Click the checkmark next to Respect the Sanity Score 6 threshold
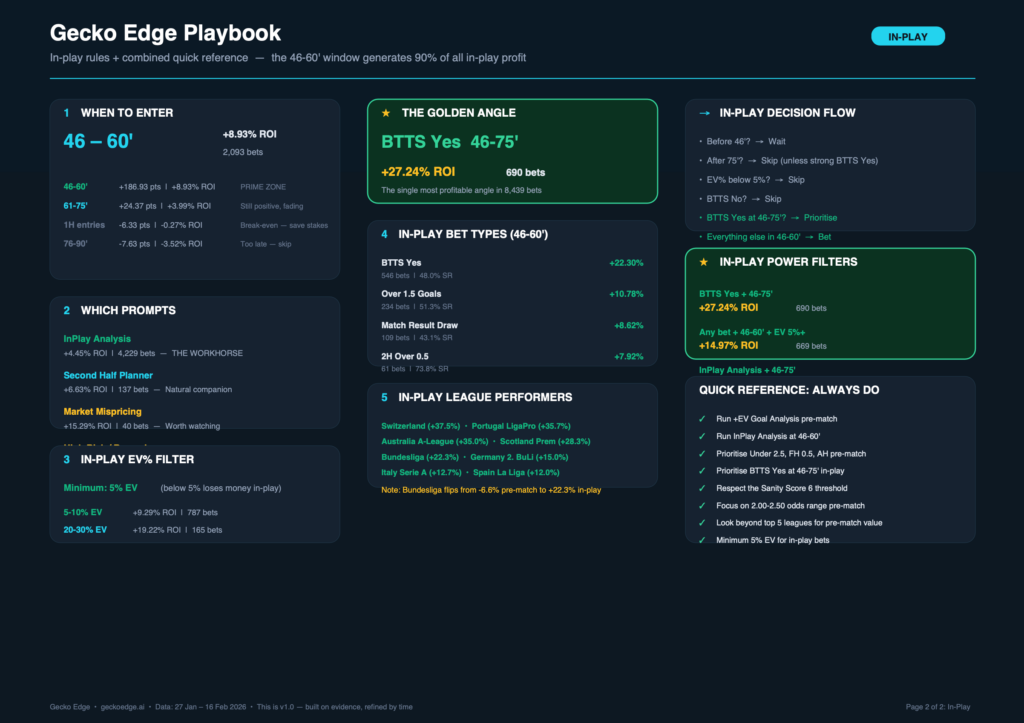Screen dimensions: 1024x723 [703, 488]
